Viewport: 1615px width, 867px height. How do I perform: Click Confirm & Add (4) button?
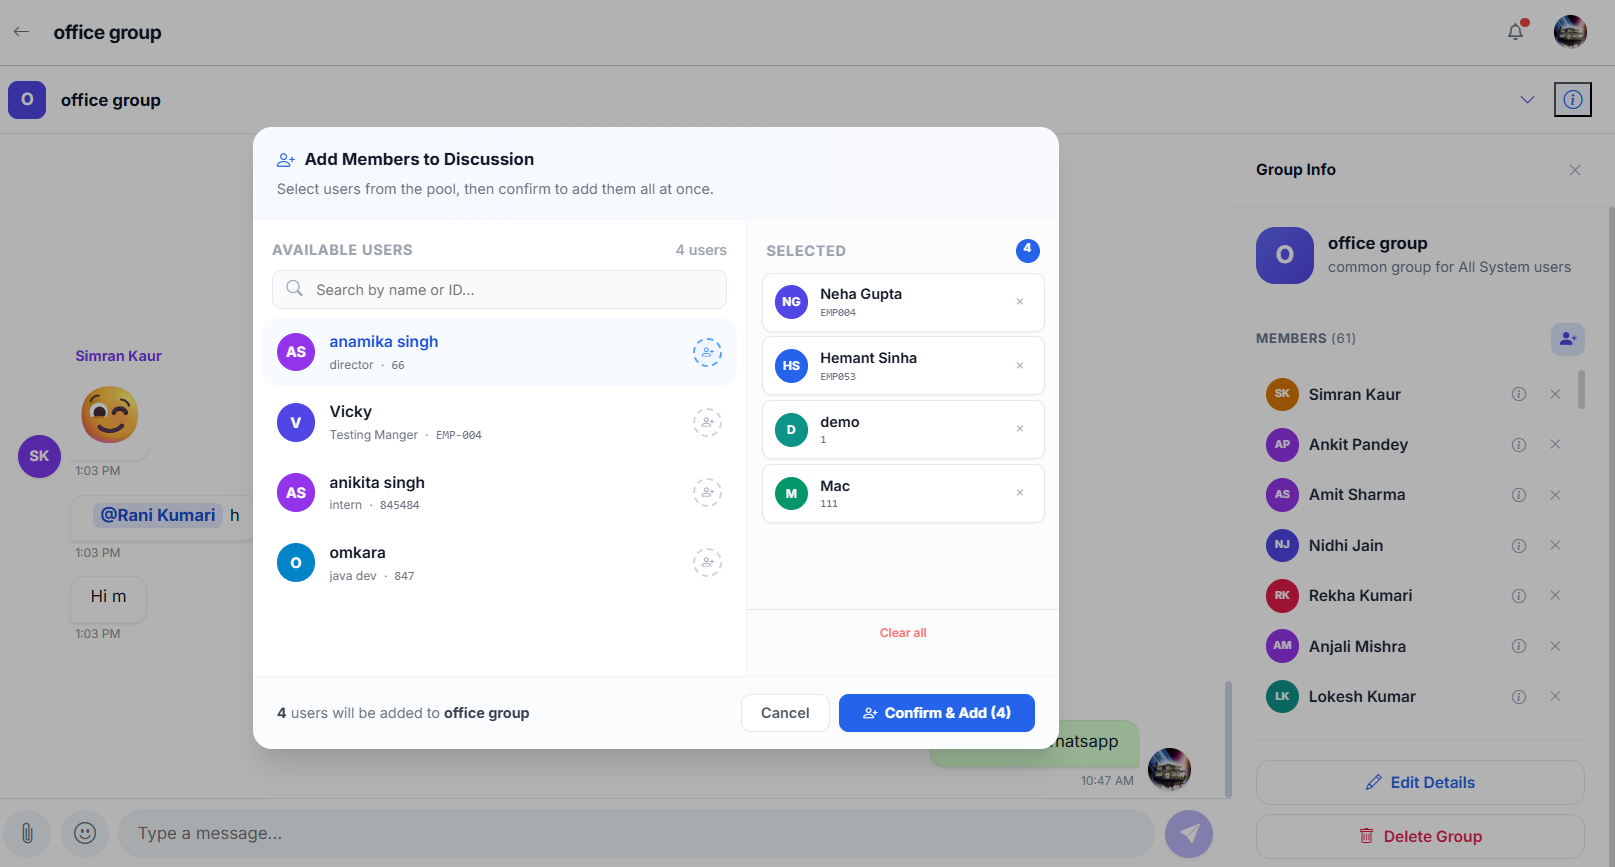(x=937, y=713)
